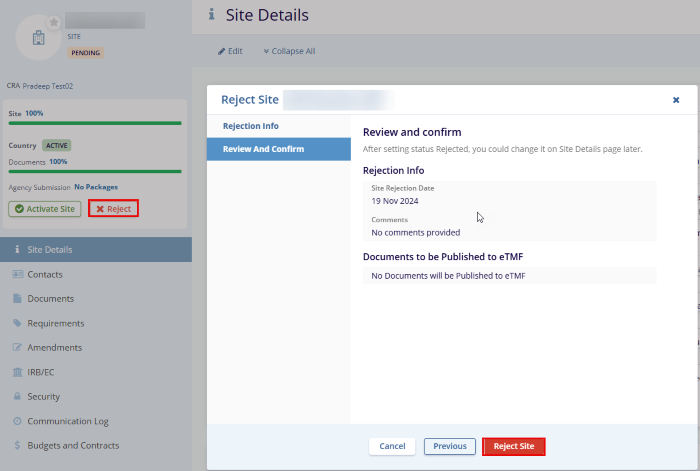
Task: Click the Edit pencil toolbar item
Action: (230, 51)
